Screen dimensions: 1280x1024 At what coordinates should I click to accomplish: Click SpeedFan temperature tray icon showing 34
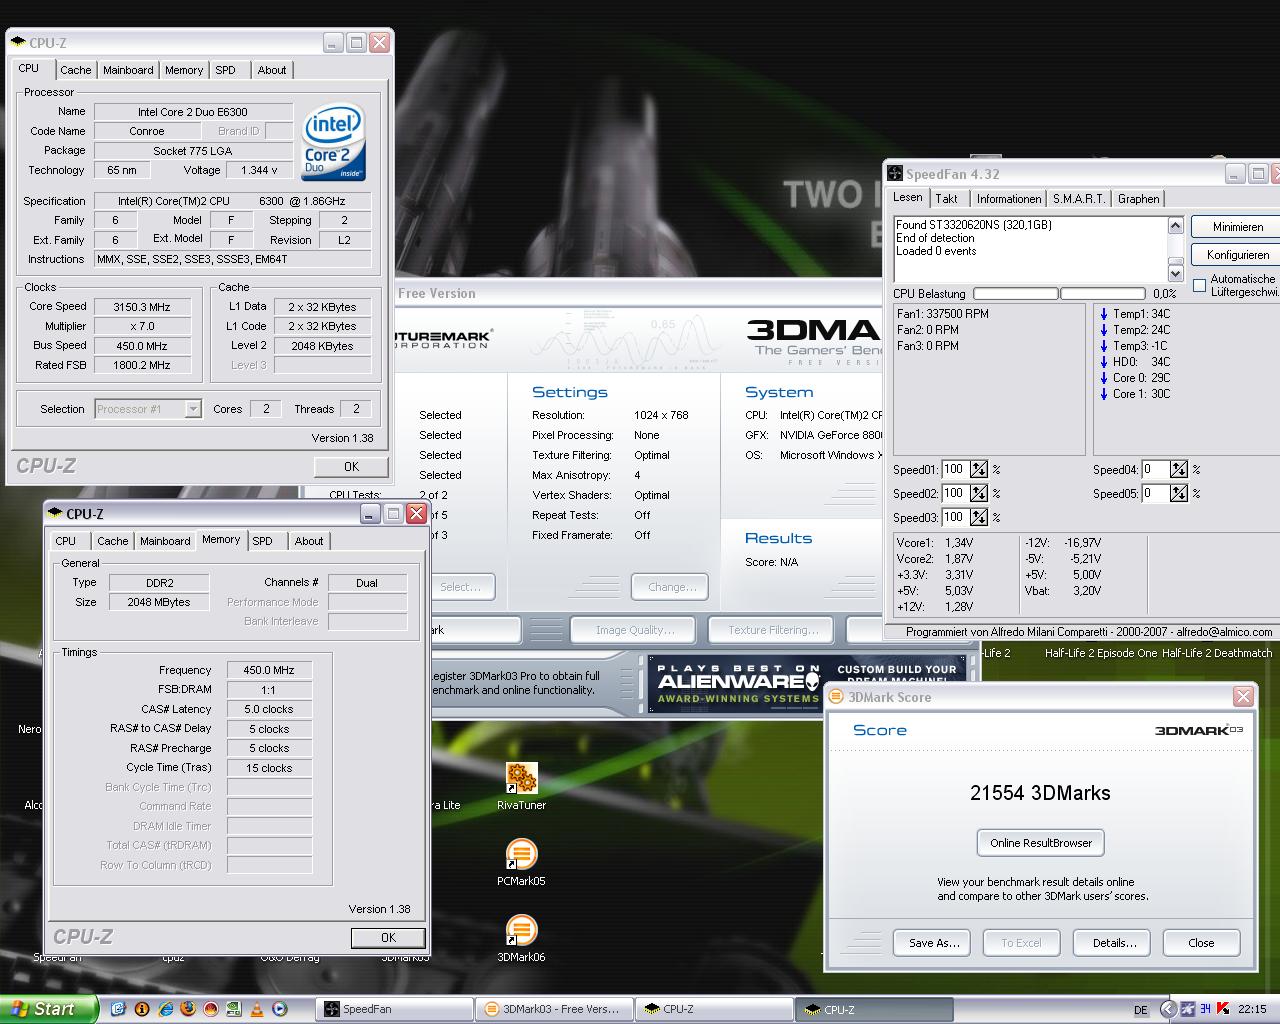1205,1009
